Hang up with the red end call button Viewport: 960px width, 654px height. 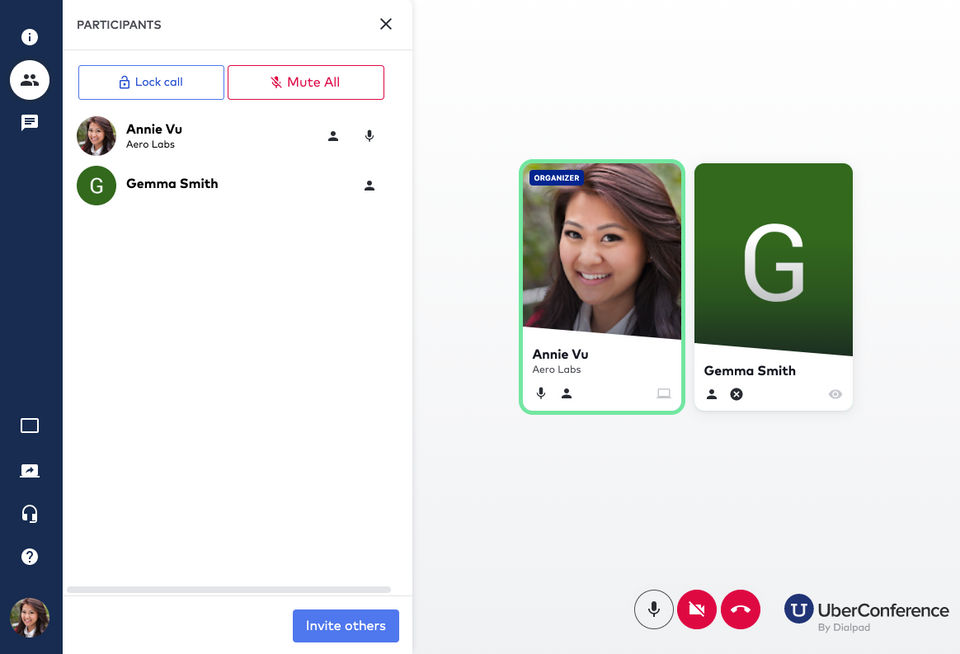(x=741, y=609)
